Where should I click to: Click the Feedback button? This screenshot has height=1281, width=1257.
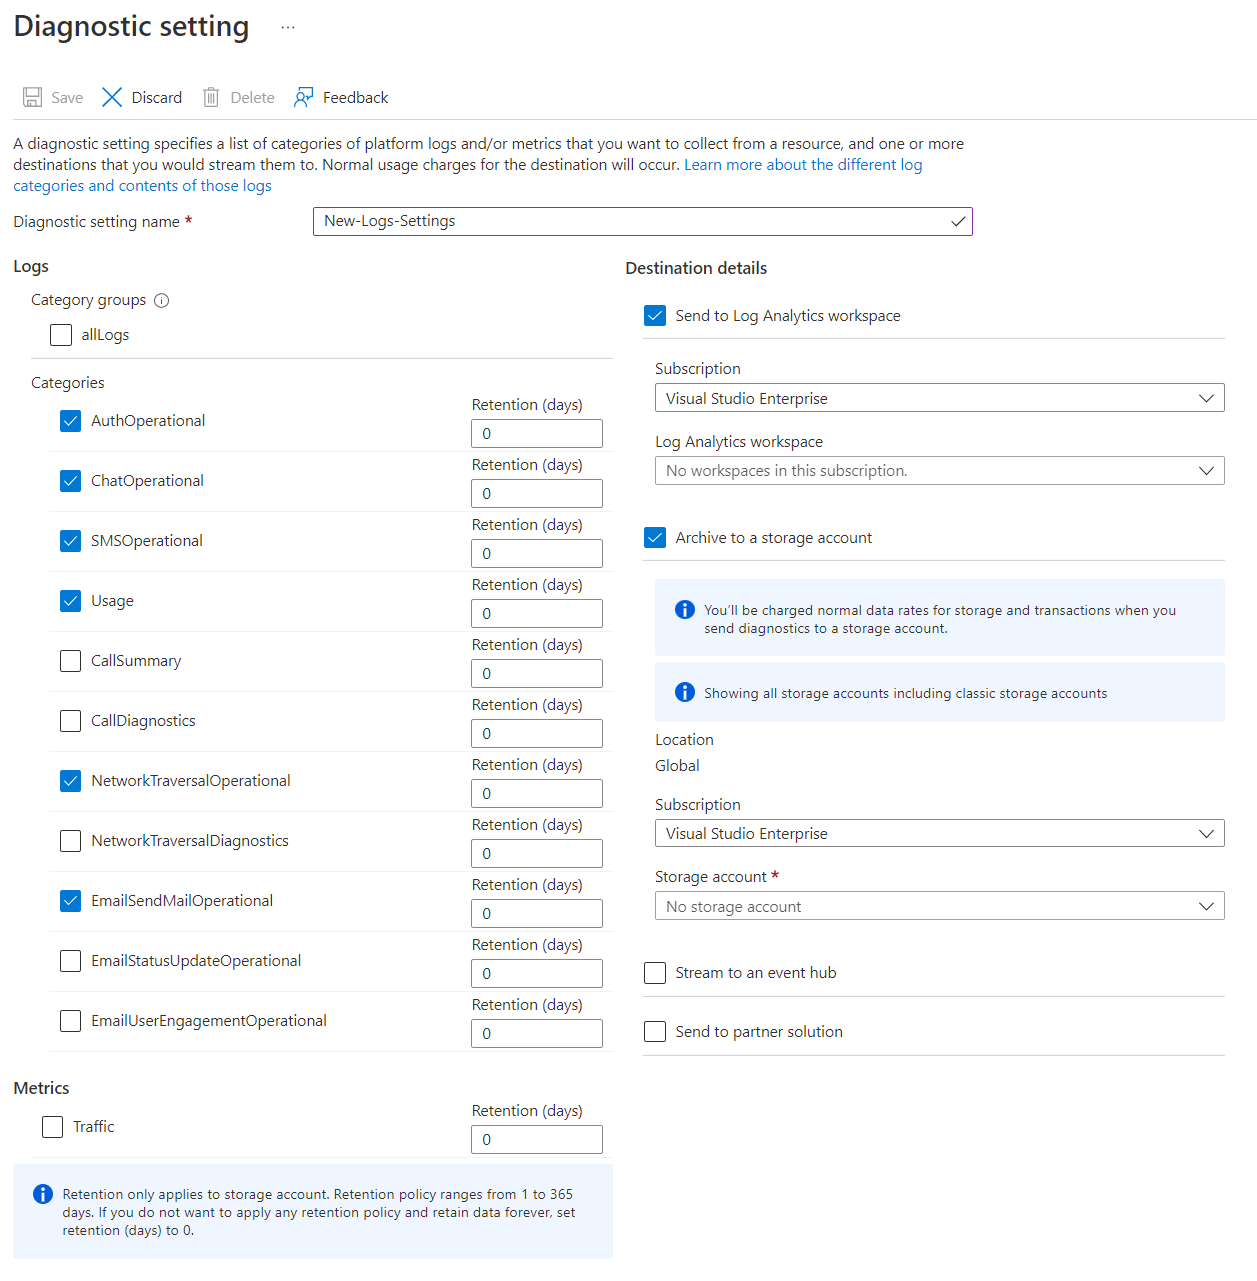tap(341, 97)
